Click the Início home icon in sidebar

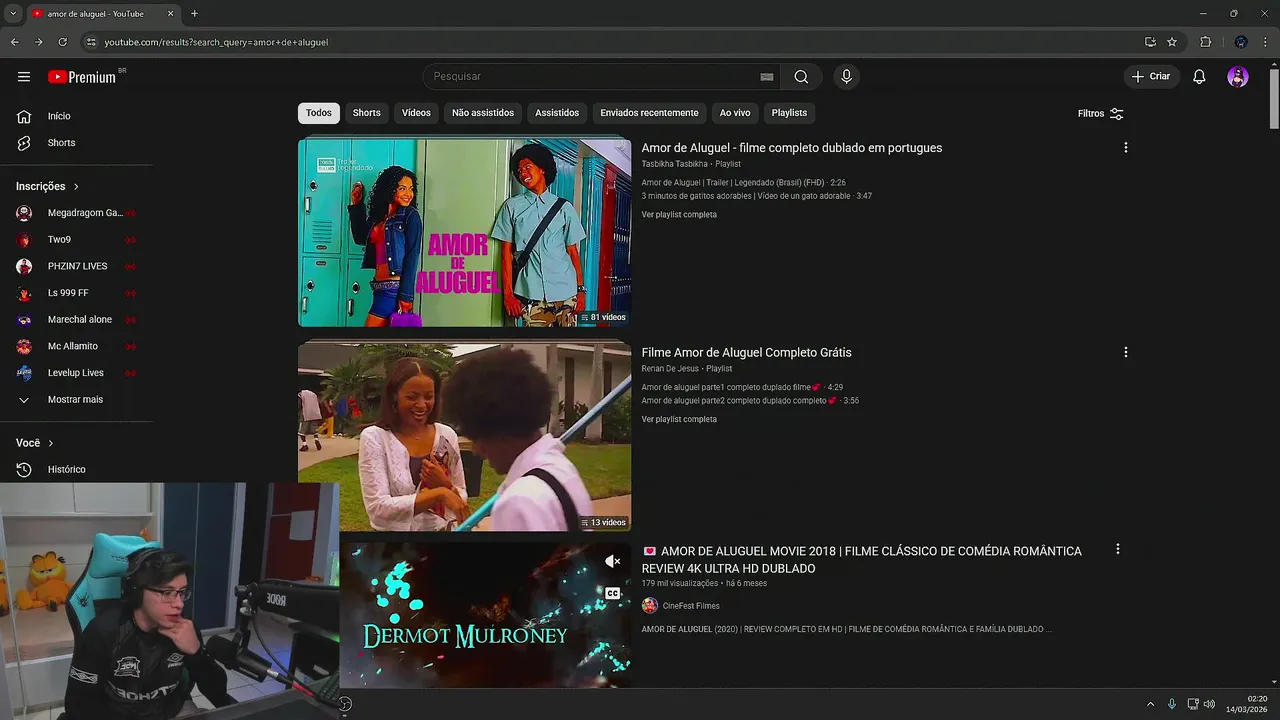click(x=24, y=116)
